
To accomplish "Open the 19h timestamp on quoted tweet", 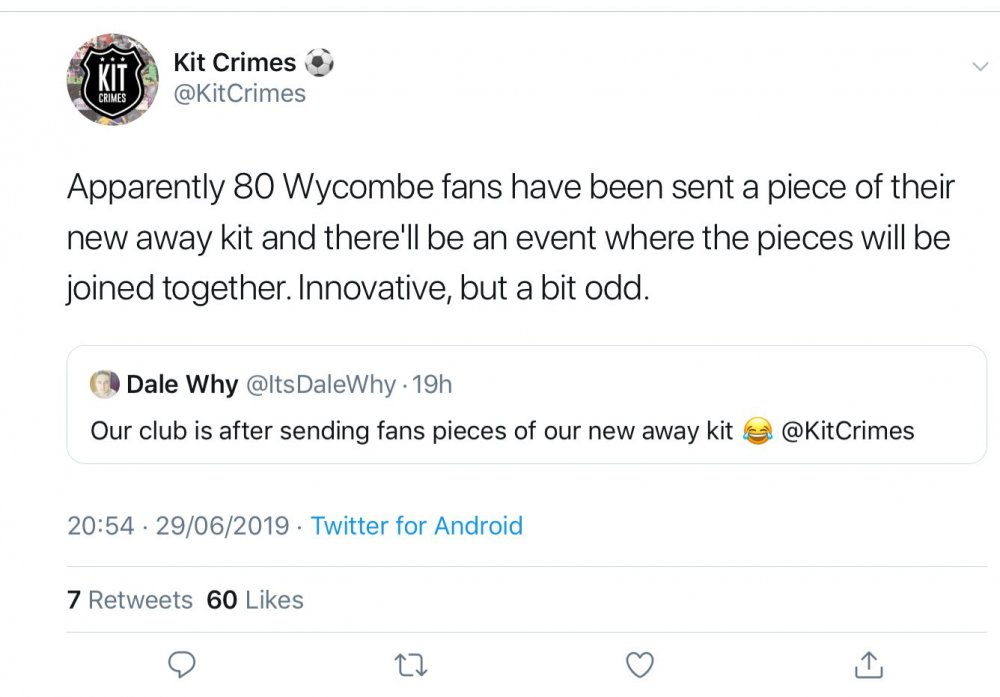I will pos(432,384).
